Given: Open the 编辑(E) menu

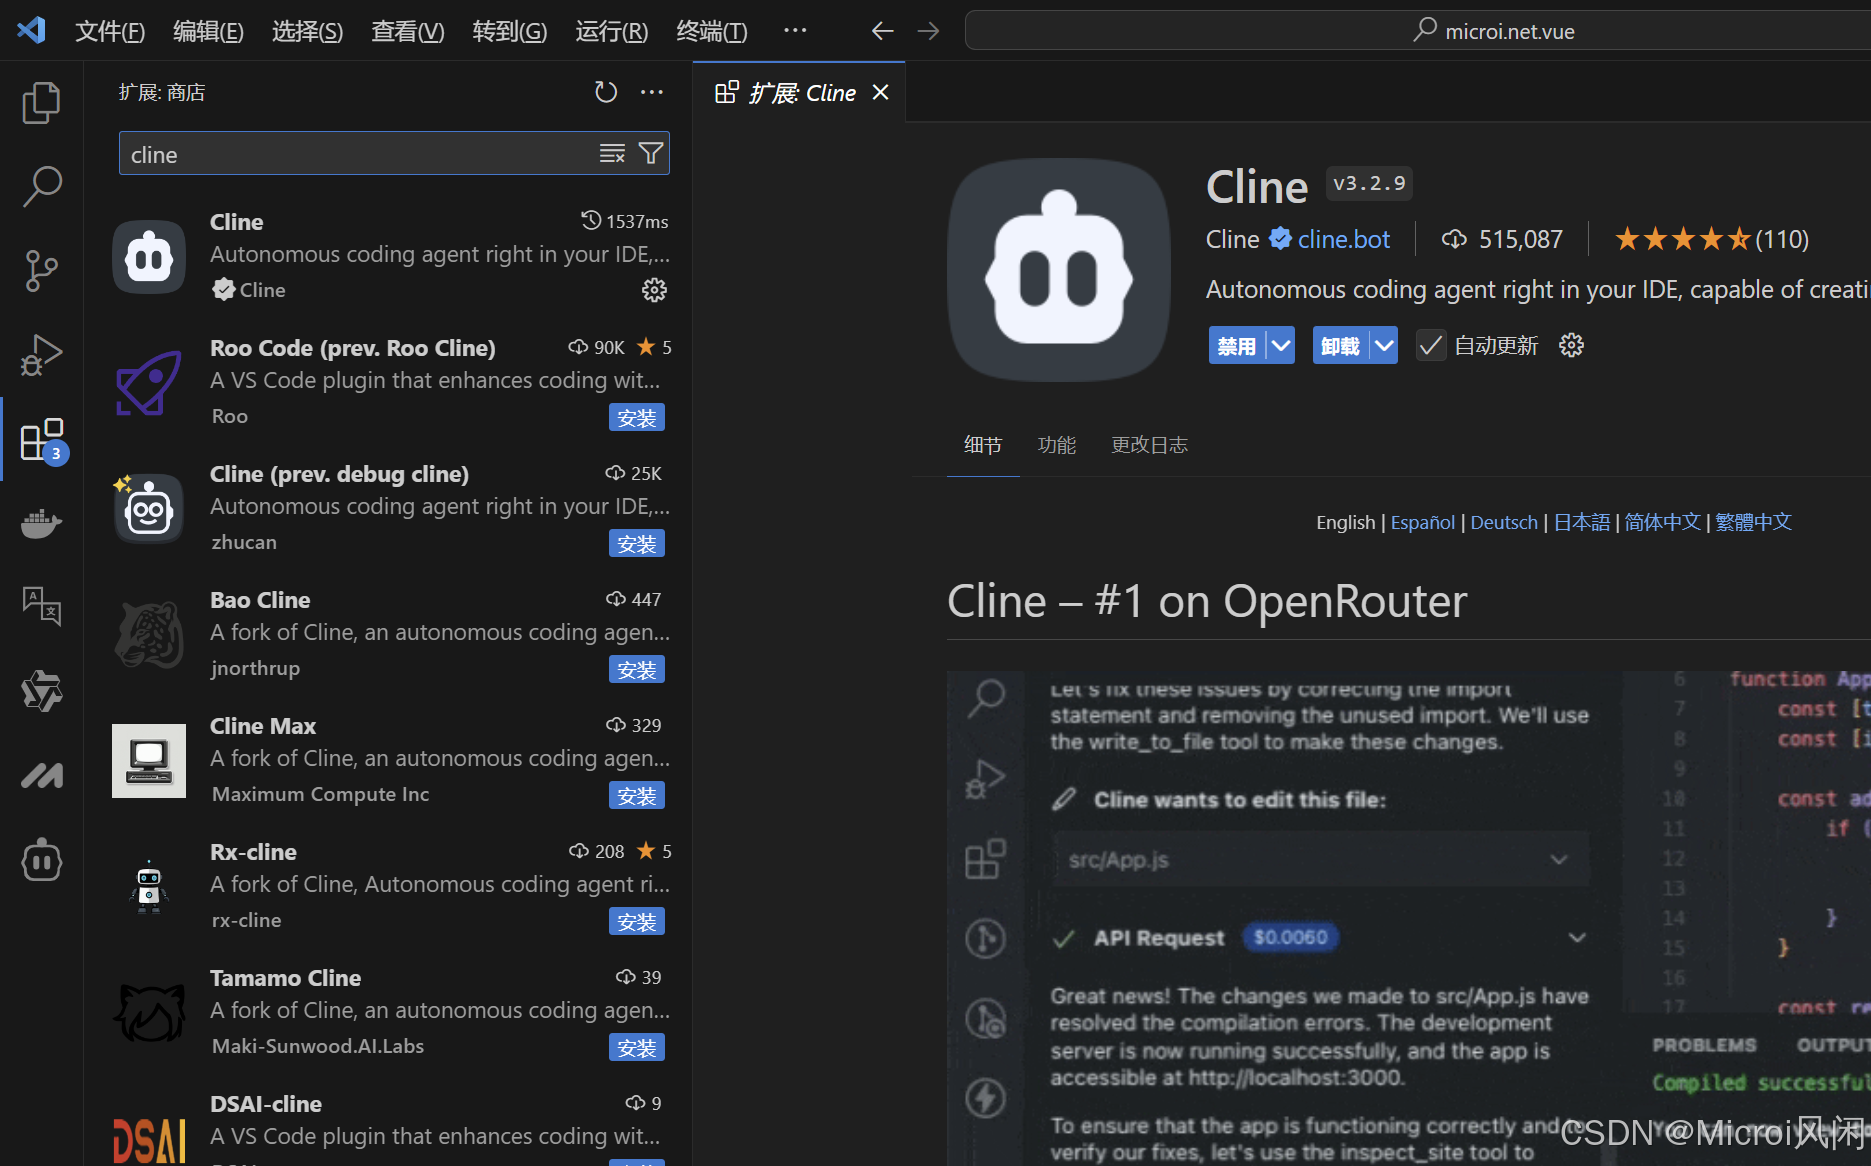Looking at the screenshot, I should pyautogui.click(x=208, y=31).
